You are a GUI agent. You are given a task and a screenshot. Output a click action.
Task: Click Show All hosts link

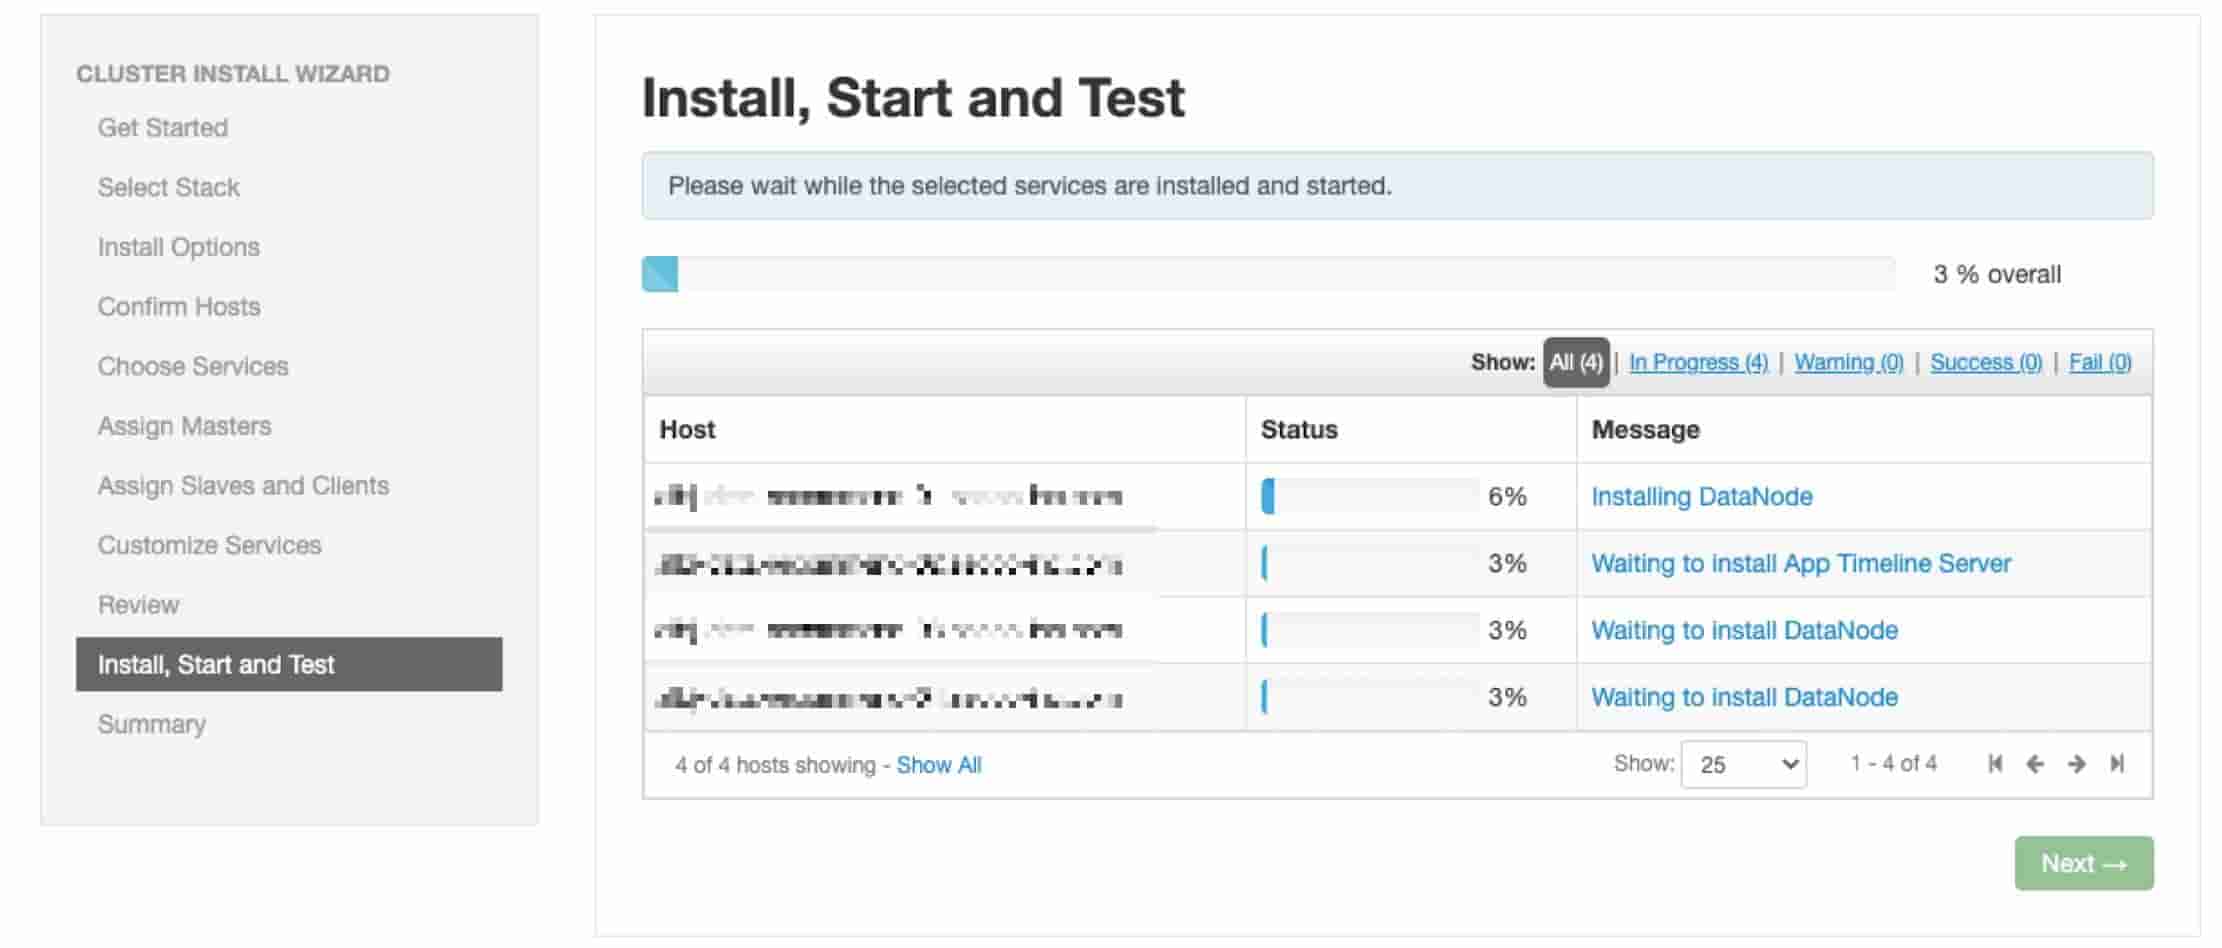pos(939,765)
